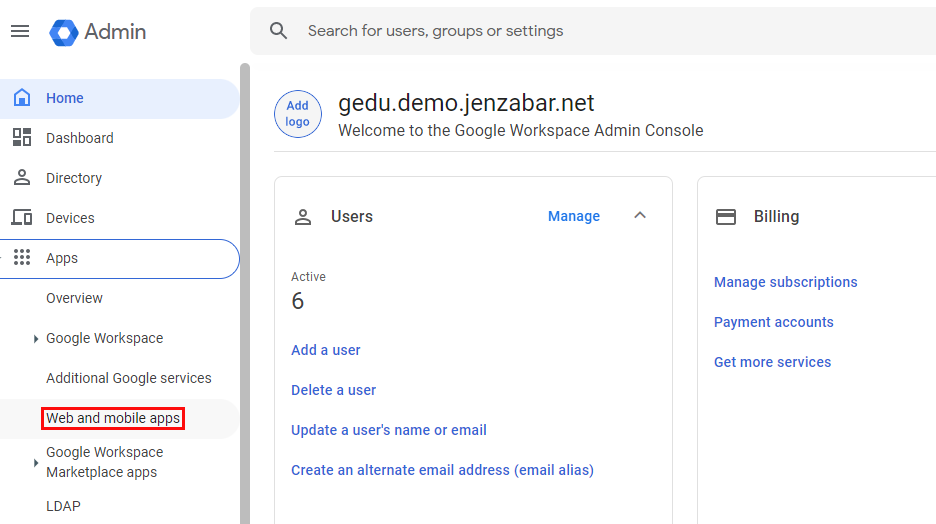
Task: Click the Apps grid icon
Action: (22, 258)
